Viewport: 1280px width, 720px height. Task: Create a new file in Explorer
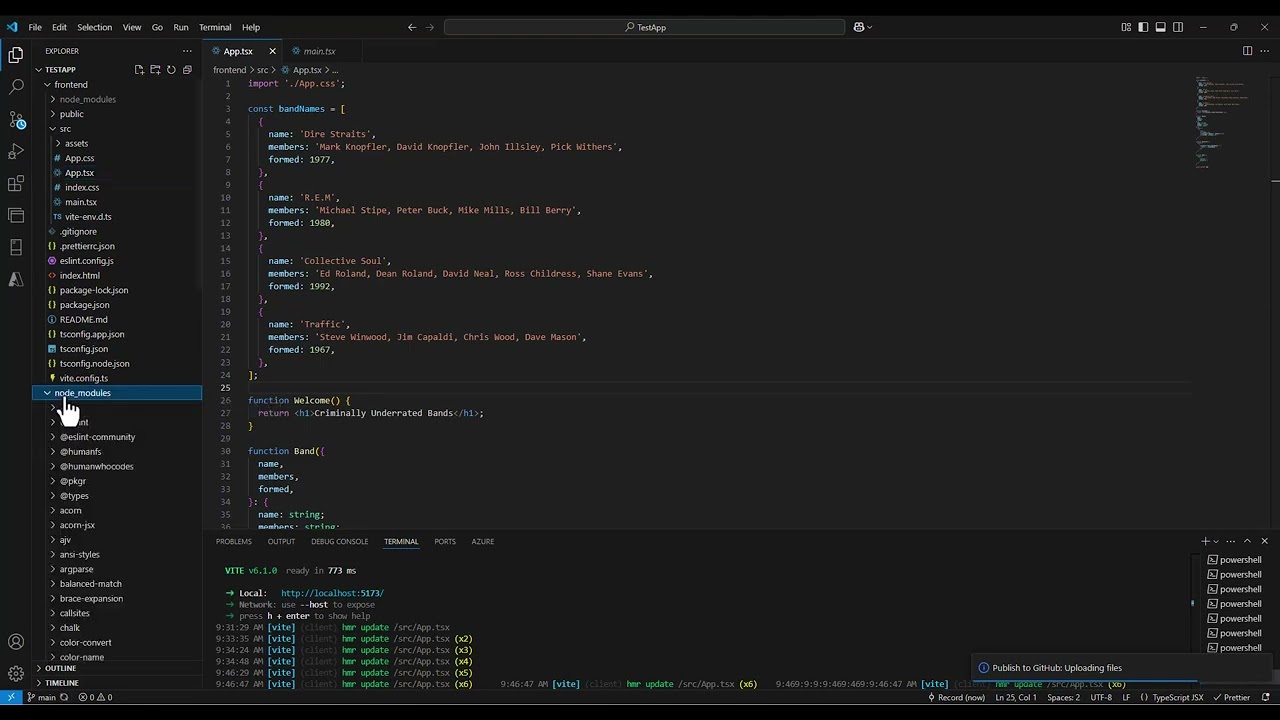(139, 70)
